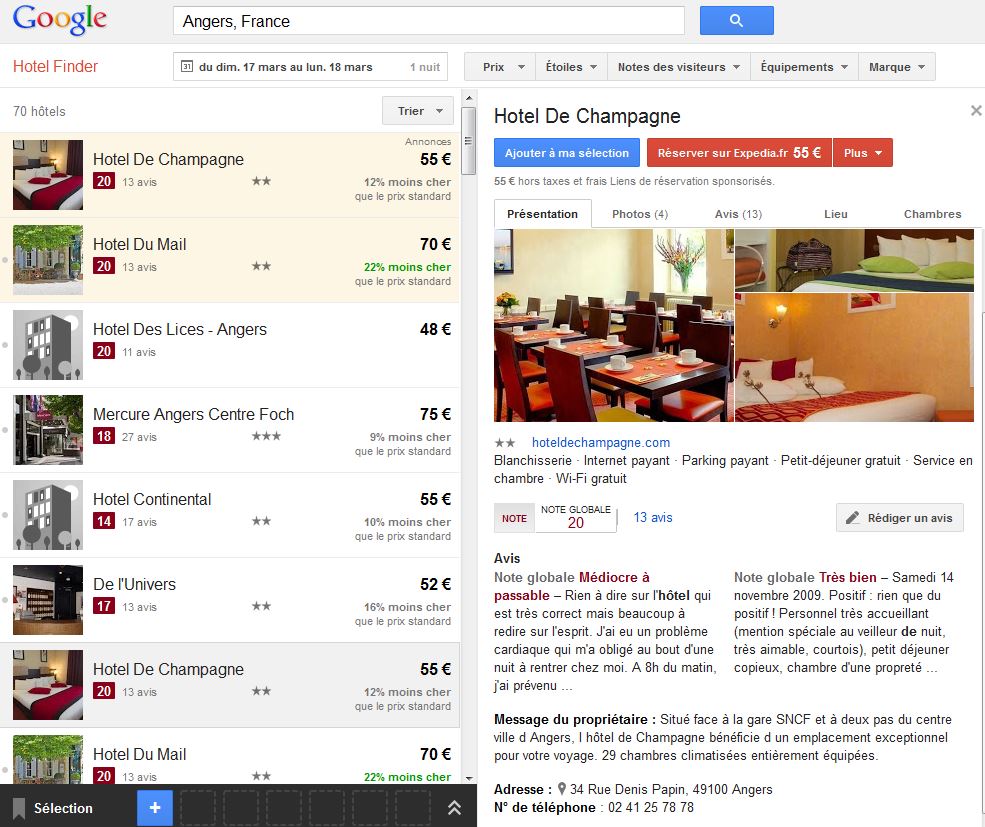Switch to the Avis (13) tab

click(x=738, y=214)
